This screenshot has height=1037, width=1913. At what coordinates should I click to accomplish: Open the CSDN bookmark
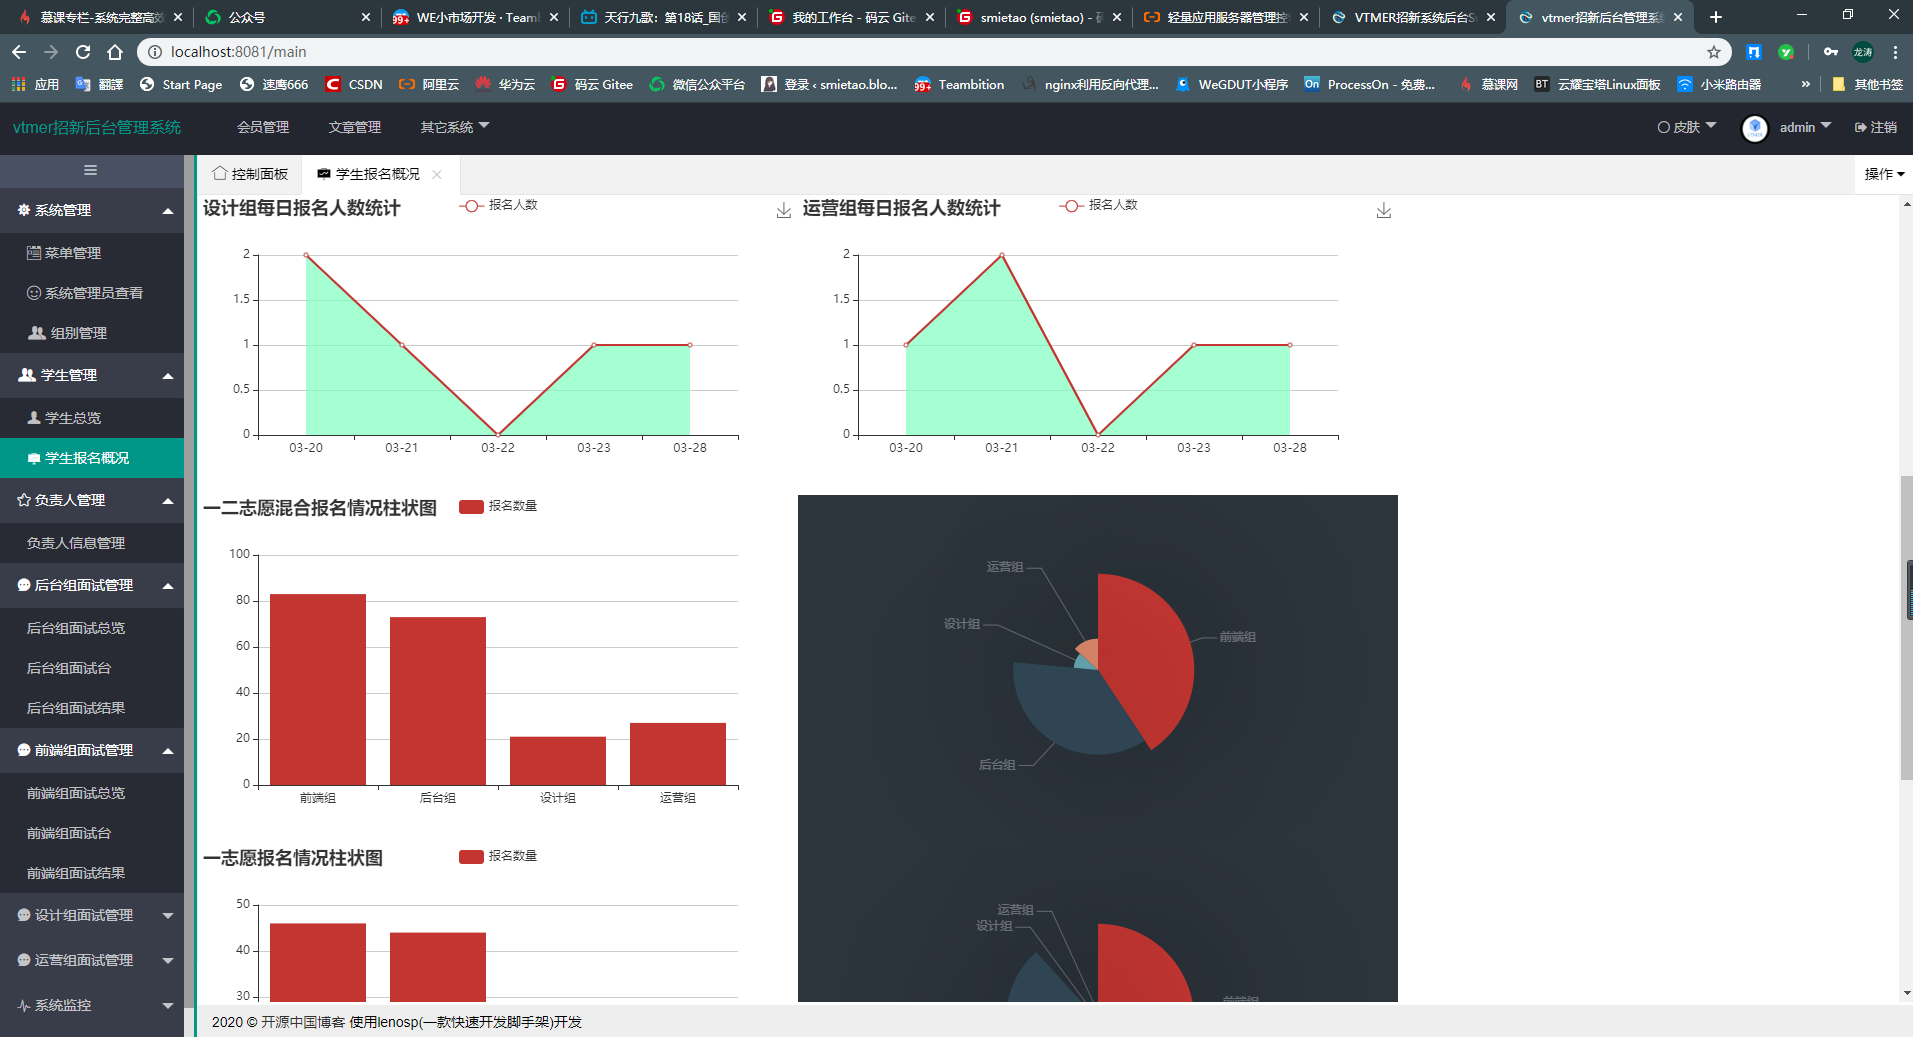[x=354, y=85]
